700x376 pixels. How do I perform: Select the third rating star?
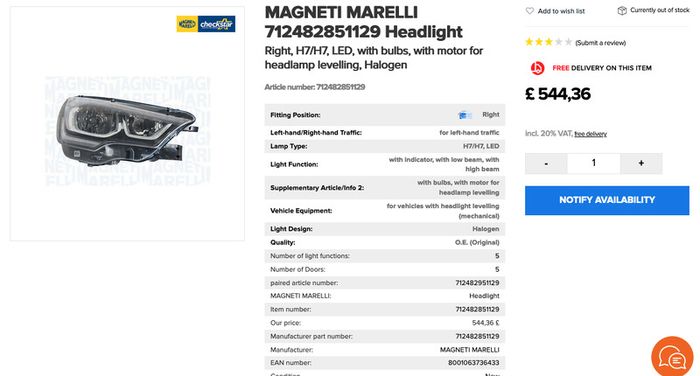[549, 42]
